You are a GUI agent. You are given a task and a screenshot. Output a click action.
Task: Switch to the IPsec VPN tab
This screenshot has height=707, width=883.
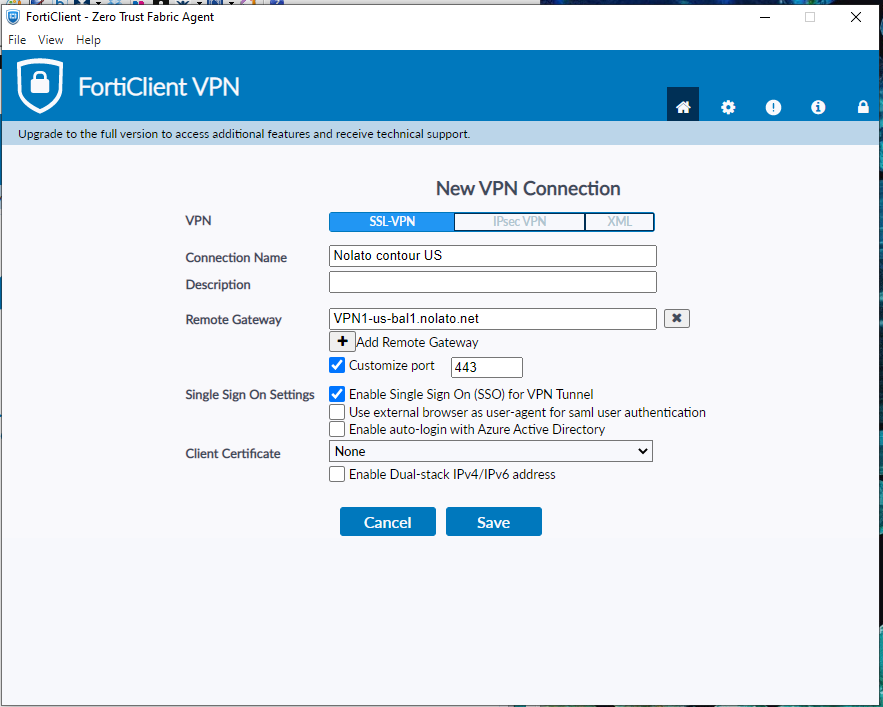[x=519, y=221]
